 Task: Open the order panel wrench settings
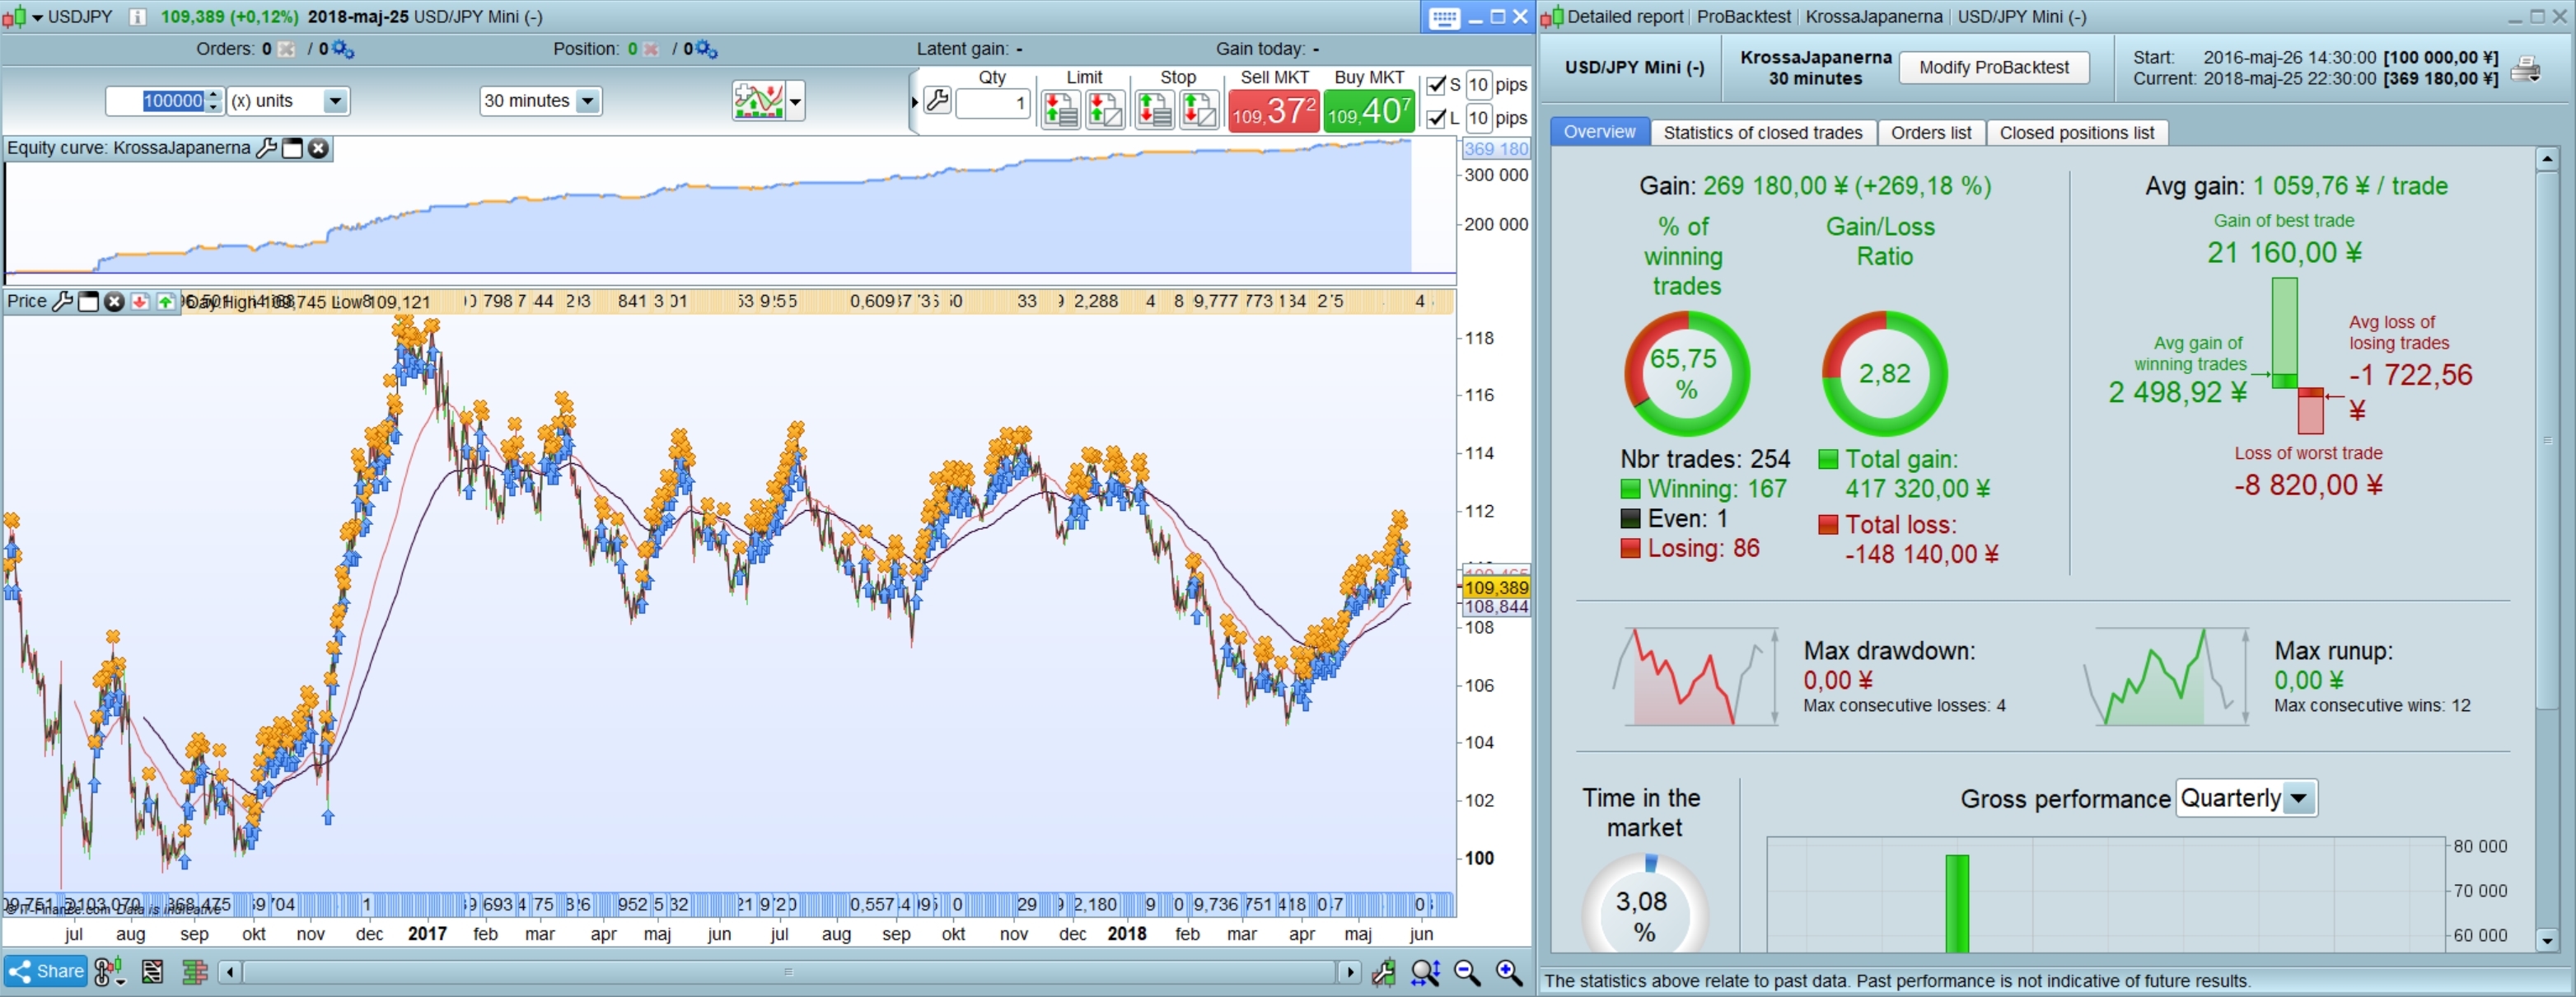pos(937,101)
